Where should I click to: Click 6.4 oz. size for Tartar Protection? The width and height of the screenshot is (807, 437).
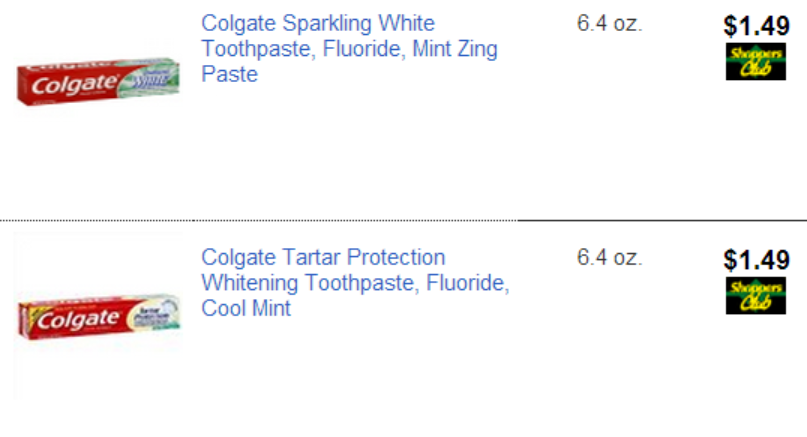609,258
